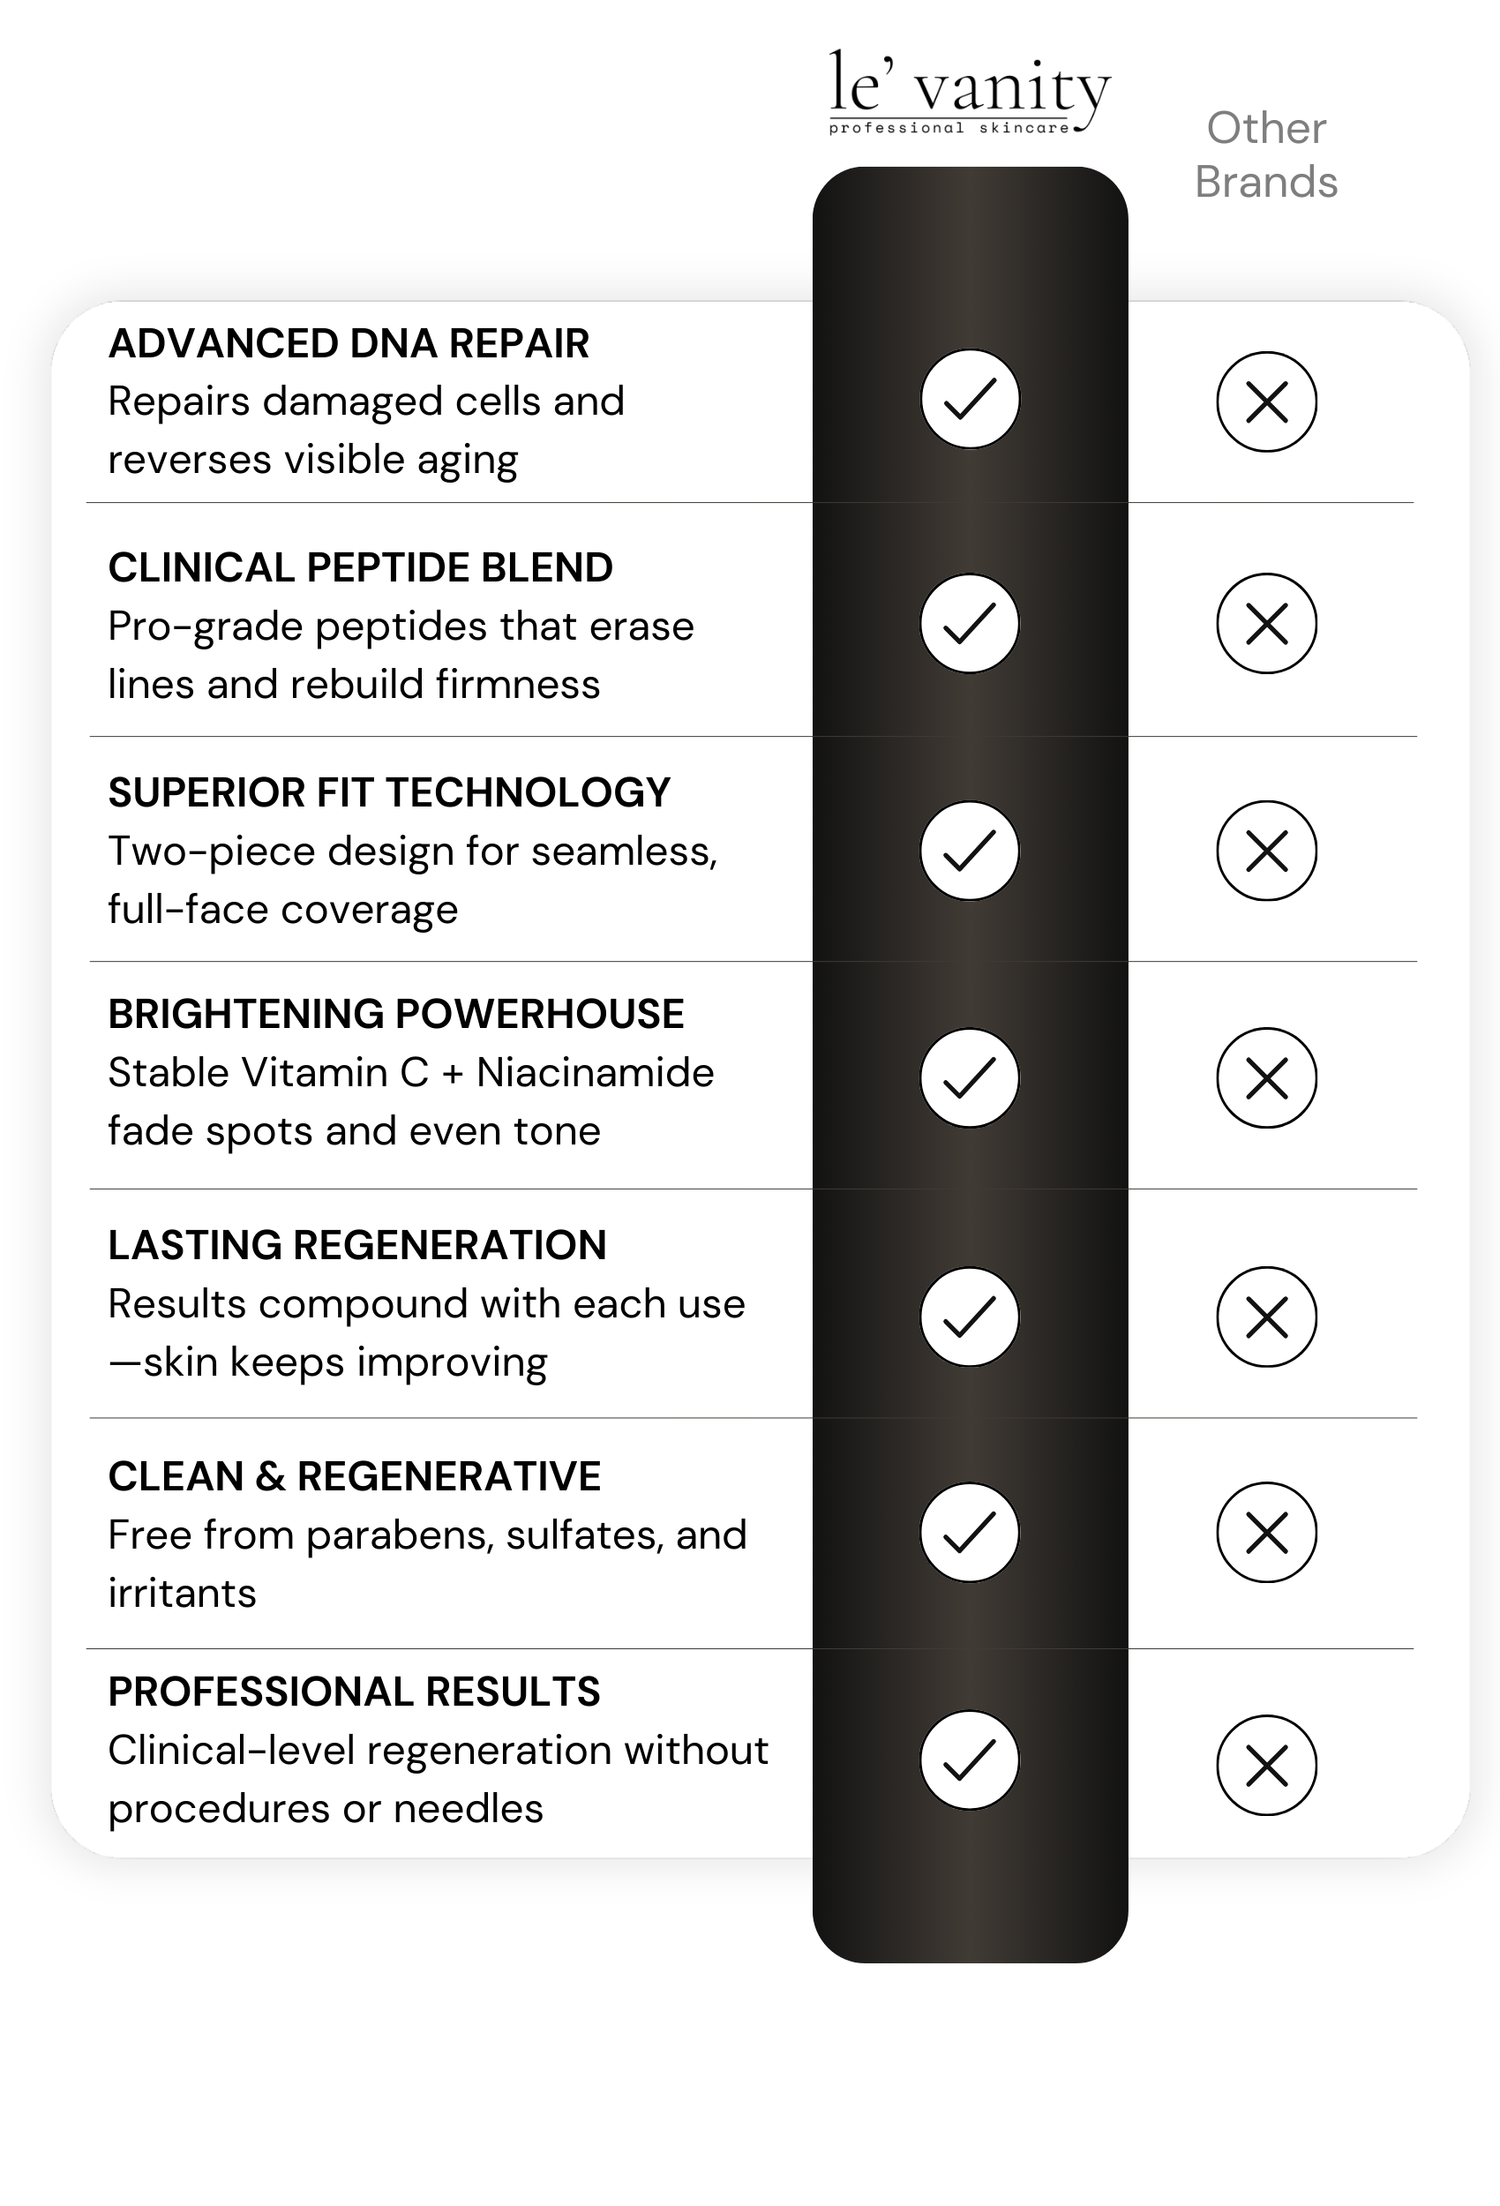Image resolution: width=1500 pixels, height=2206 pixels.
Task: Click the Other Brands column header
Action: pyautogui.click(x=1266, y=155)
